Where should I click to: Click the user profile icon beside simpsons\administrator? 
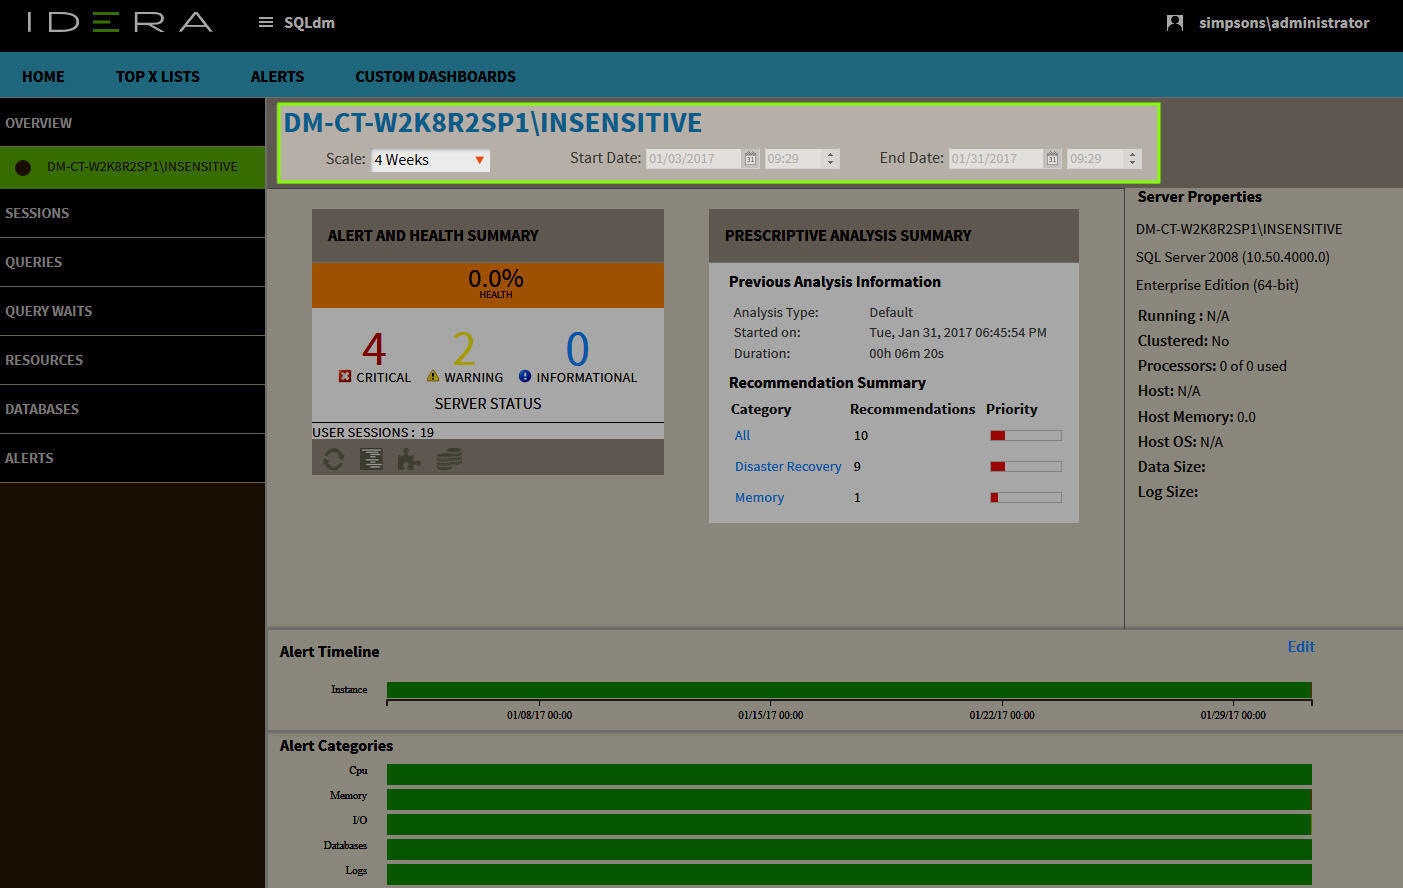pos(1175,22)
